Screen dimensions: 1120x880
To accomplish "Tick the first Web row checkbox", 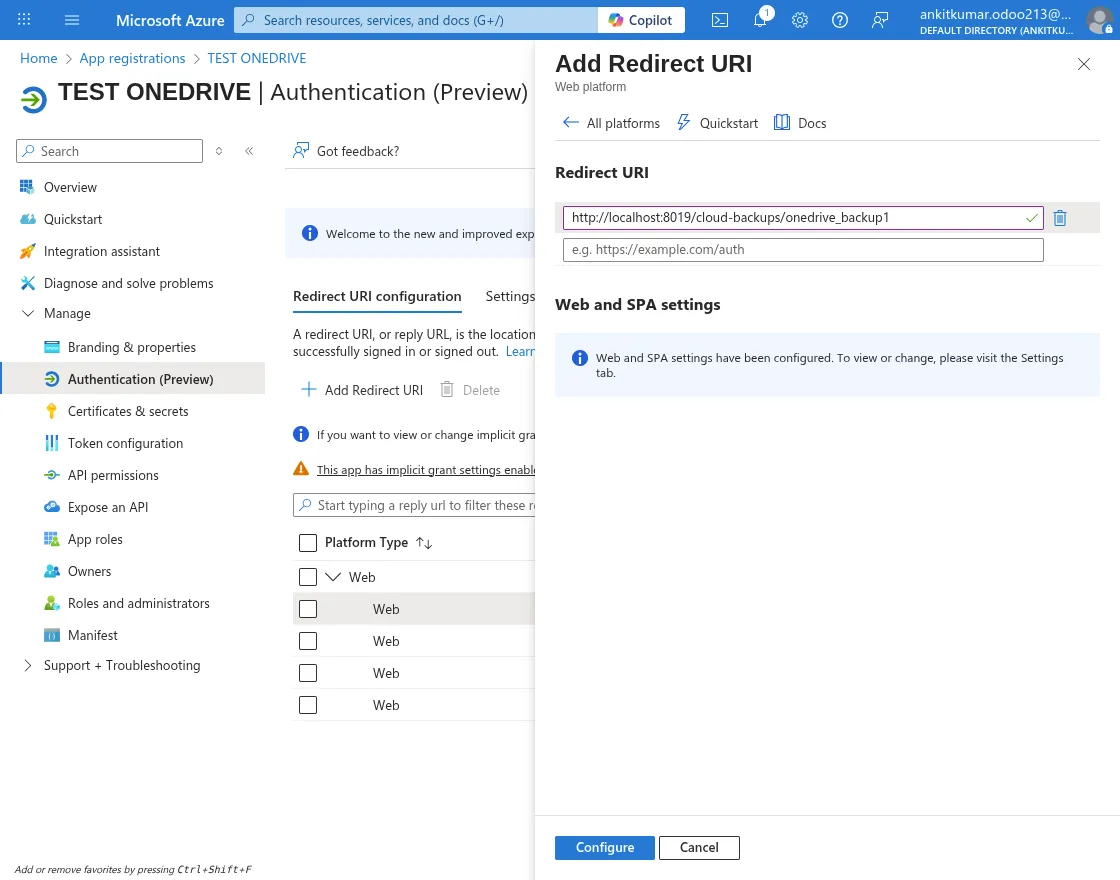I will pos(308,609).
